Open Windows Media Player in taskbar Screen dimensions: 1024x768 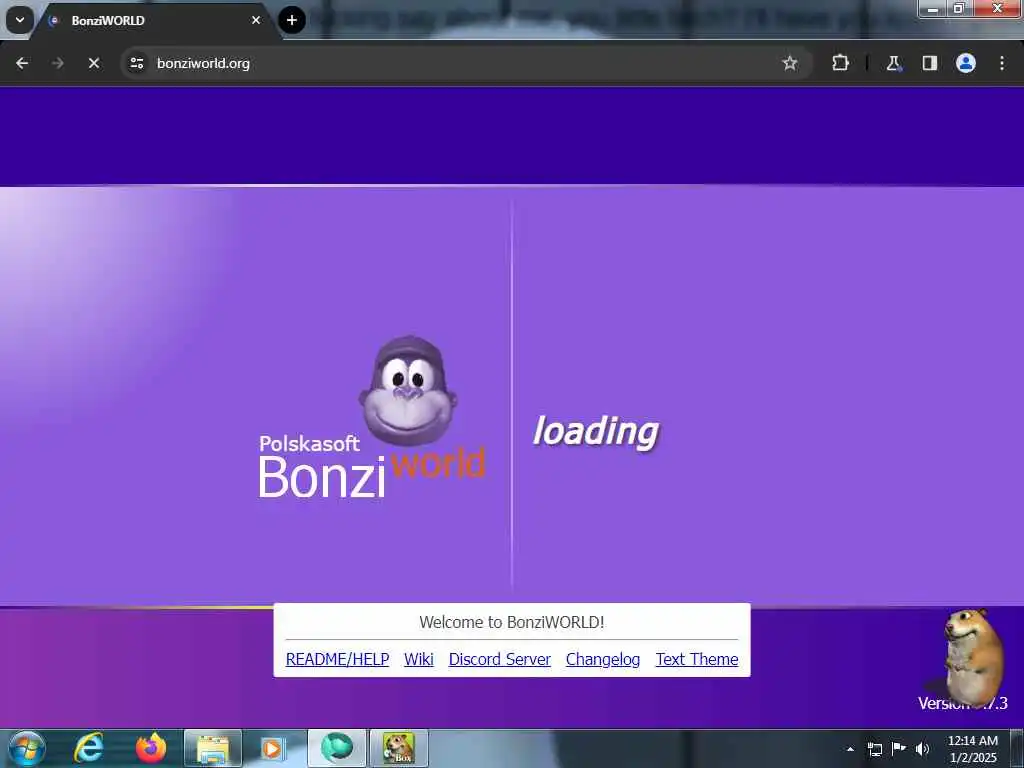[273, 748]
